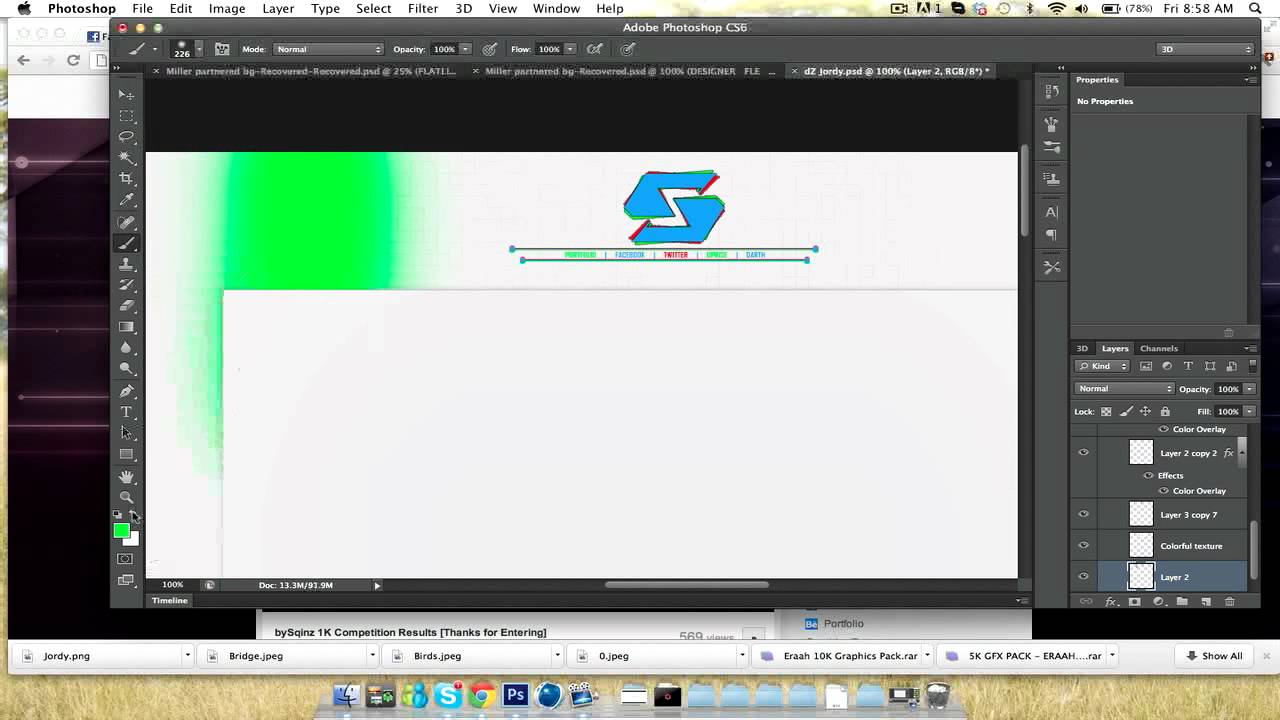Screen dimensions: 1280x720
Task: Click the delete layer trash icon
Action: 1229,601
